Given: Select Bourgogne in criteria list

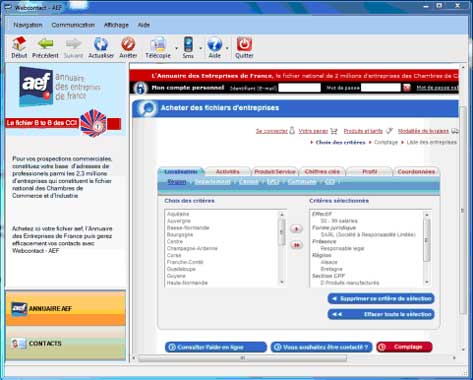Looking at the screenshot, I should 180,234.
